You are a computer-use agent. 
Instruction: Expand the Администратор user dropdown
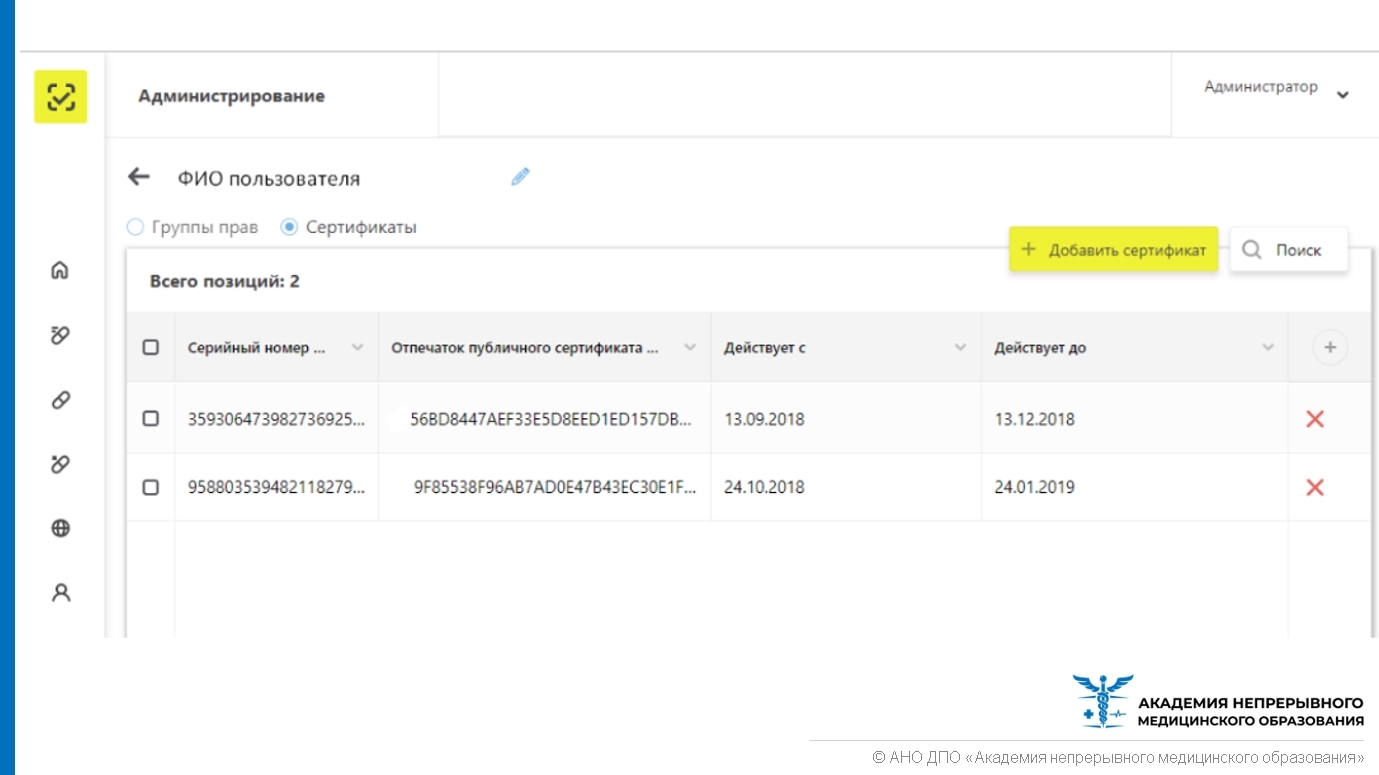pos(1343,95)
